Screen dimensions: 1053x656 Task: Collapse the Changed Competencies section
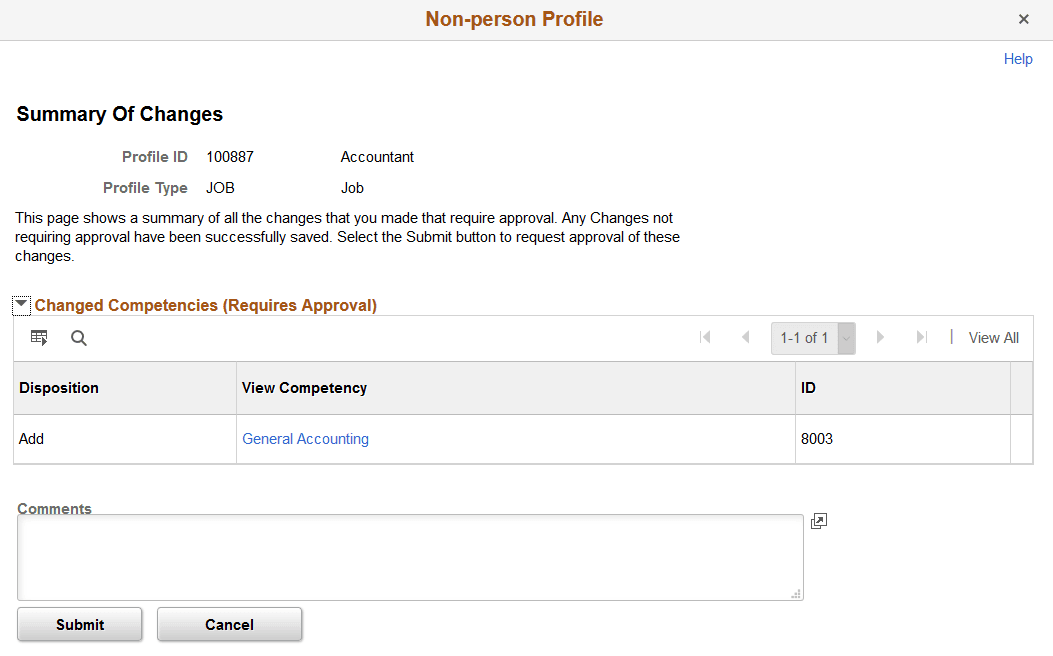pos(22,304)
